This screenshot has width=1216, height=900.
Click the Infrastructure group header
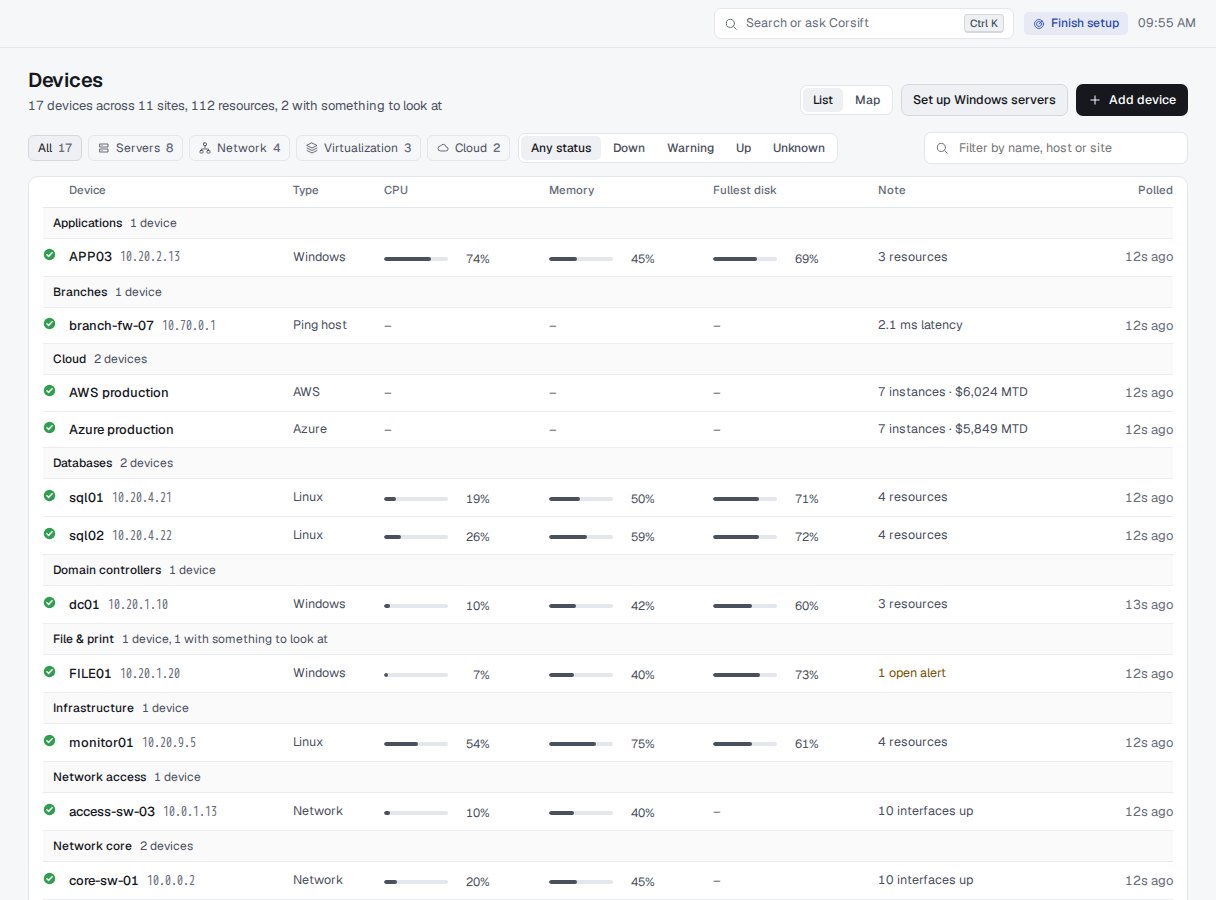(x=608, y=708)
